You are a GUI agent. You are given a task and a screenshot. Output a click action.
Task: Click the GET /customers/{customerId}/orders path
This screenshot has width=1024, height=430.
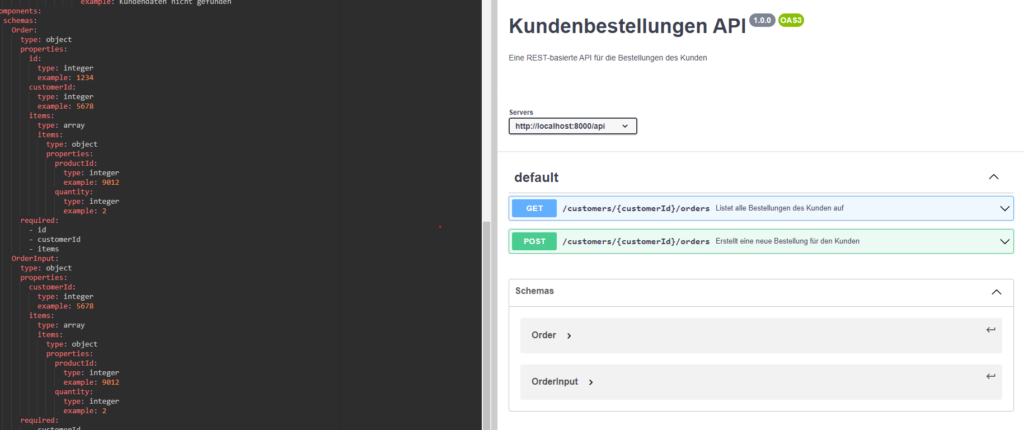point(636,208)
